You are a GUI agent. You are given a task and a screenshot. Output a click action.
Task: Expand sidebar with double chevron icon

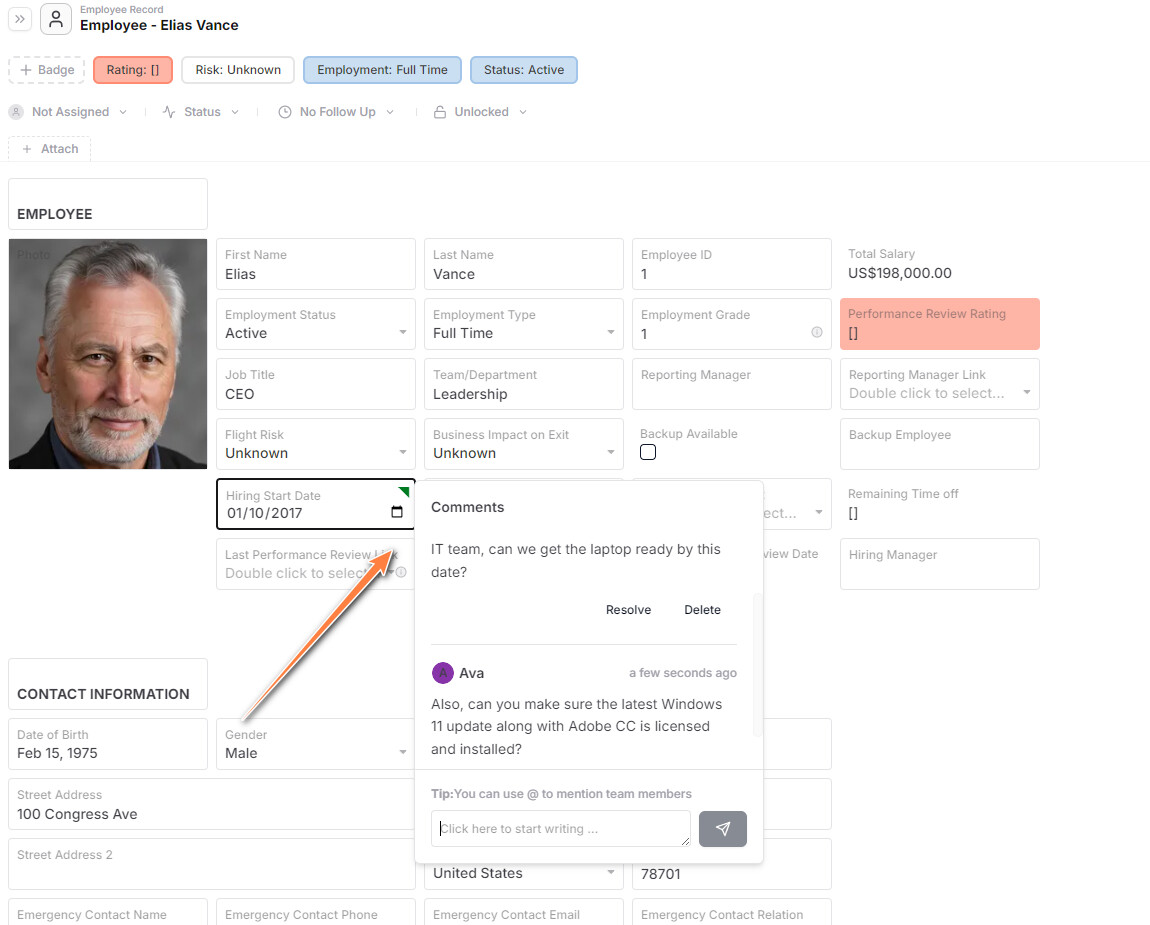pyautogui.click(x=20, y=19)
